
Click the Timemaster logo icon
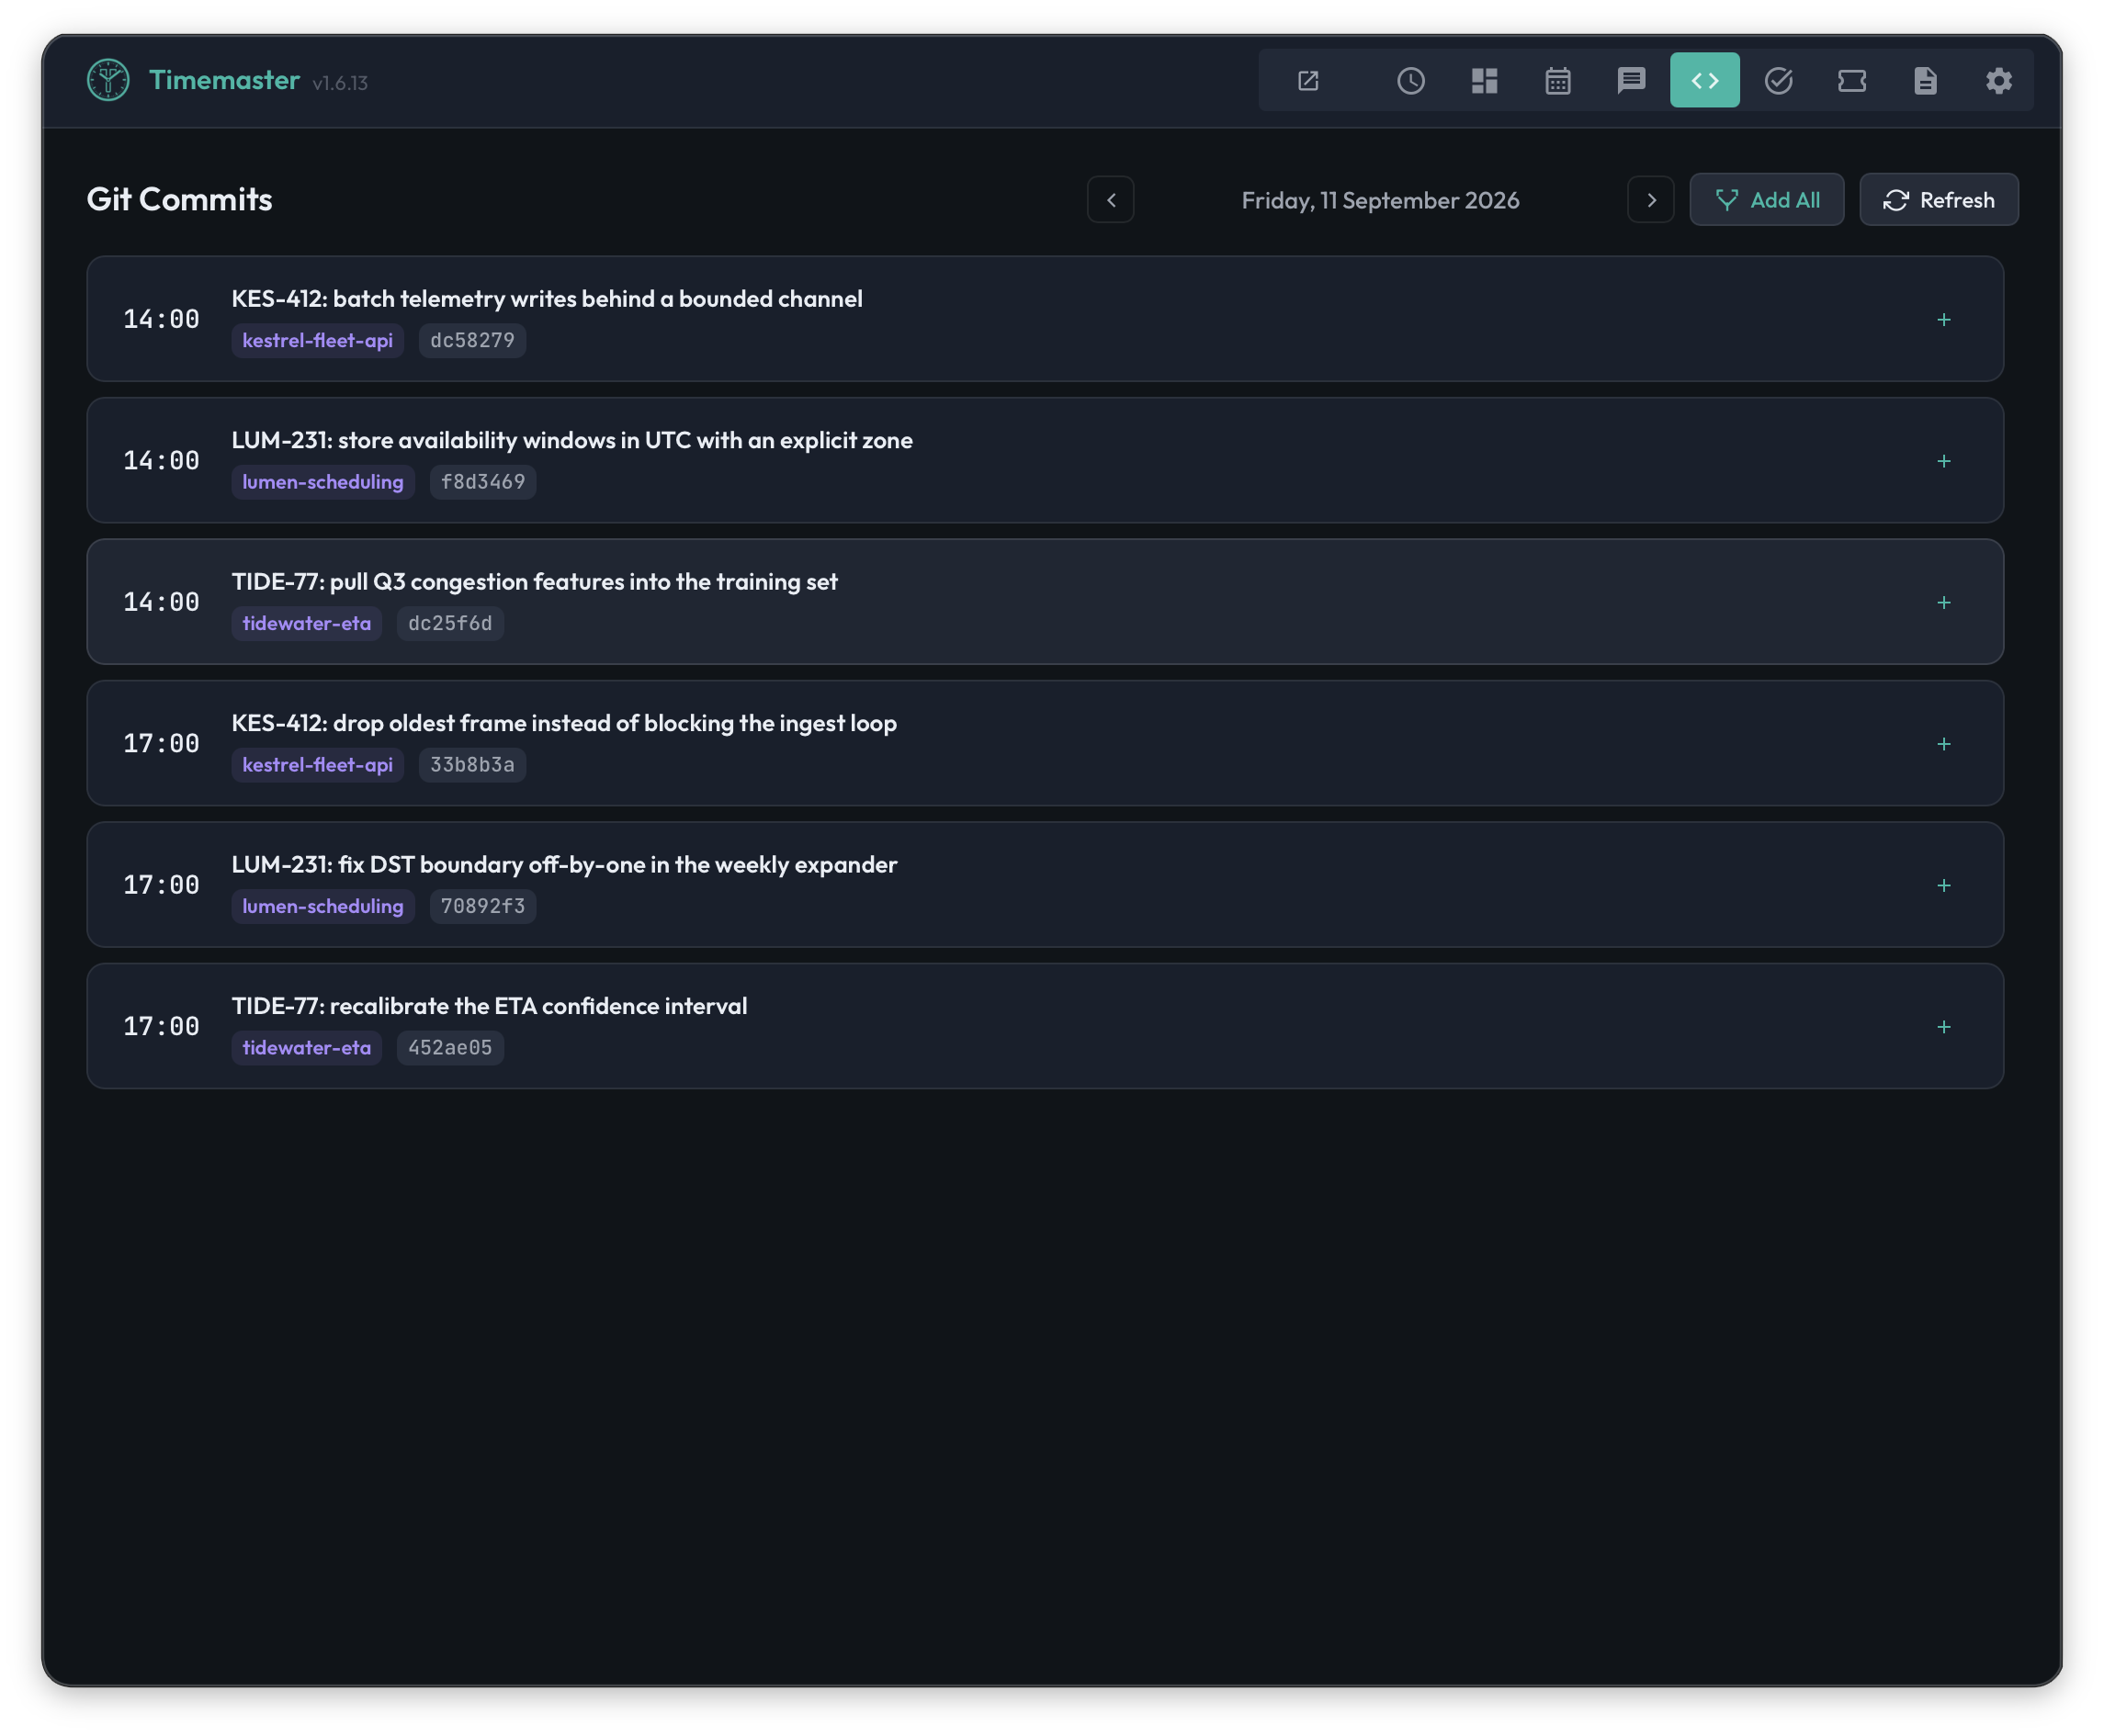pos(108,80)
